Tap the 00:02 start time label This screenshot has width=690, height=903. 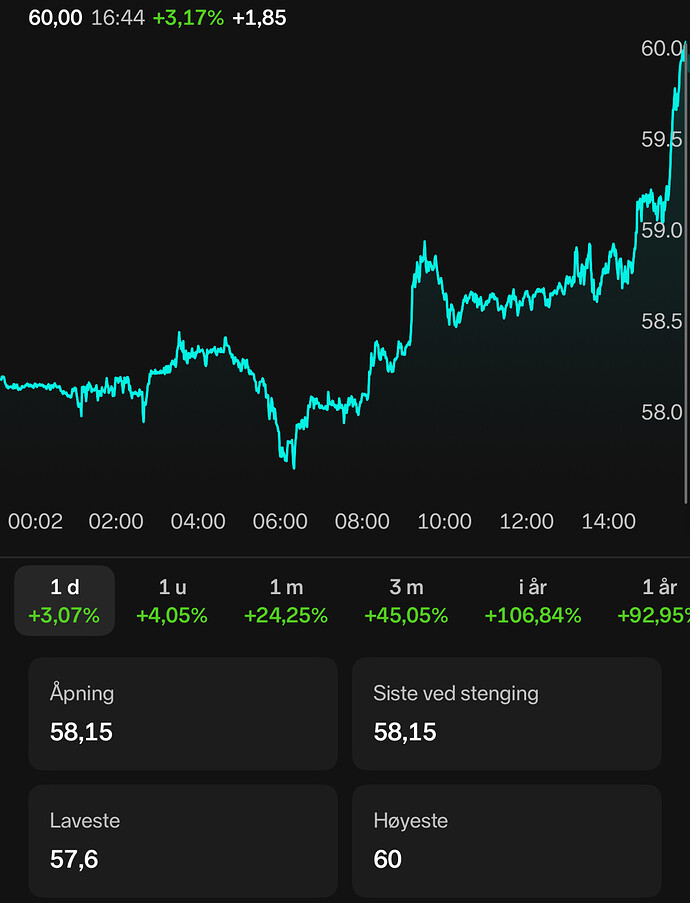[35, 521]
